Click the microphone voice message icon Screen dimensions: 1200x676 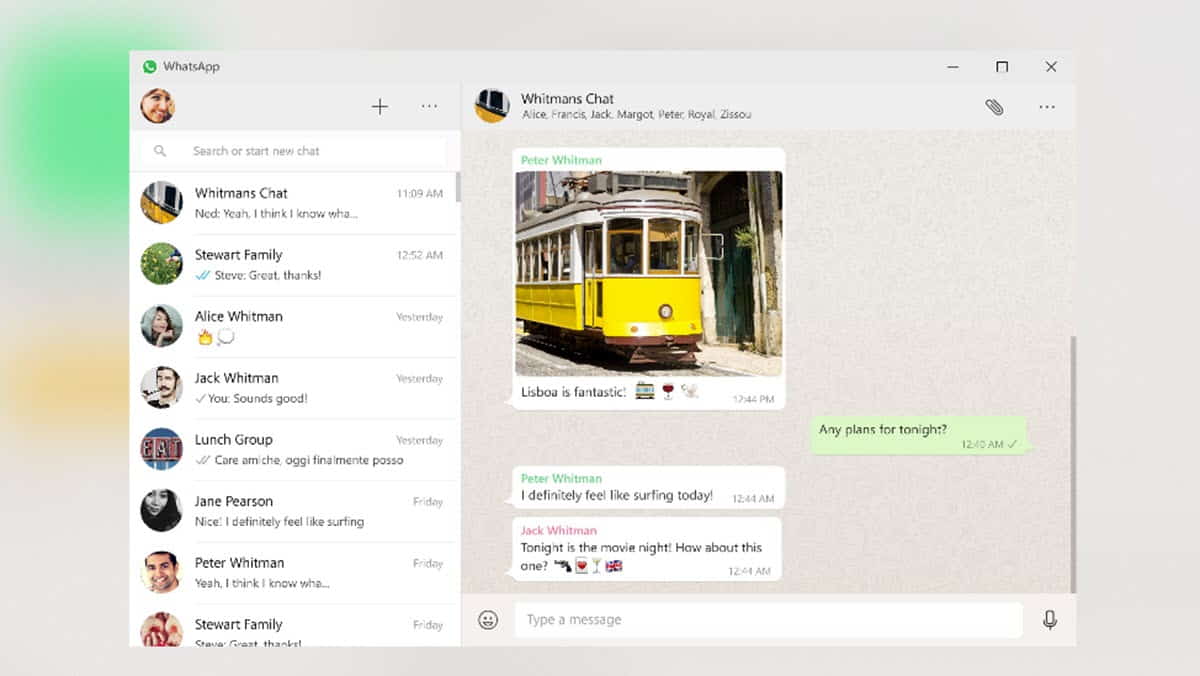click(1049, 620)
